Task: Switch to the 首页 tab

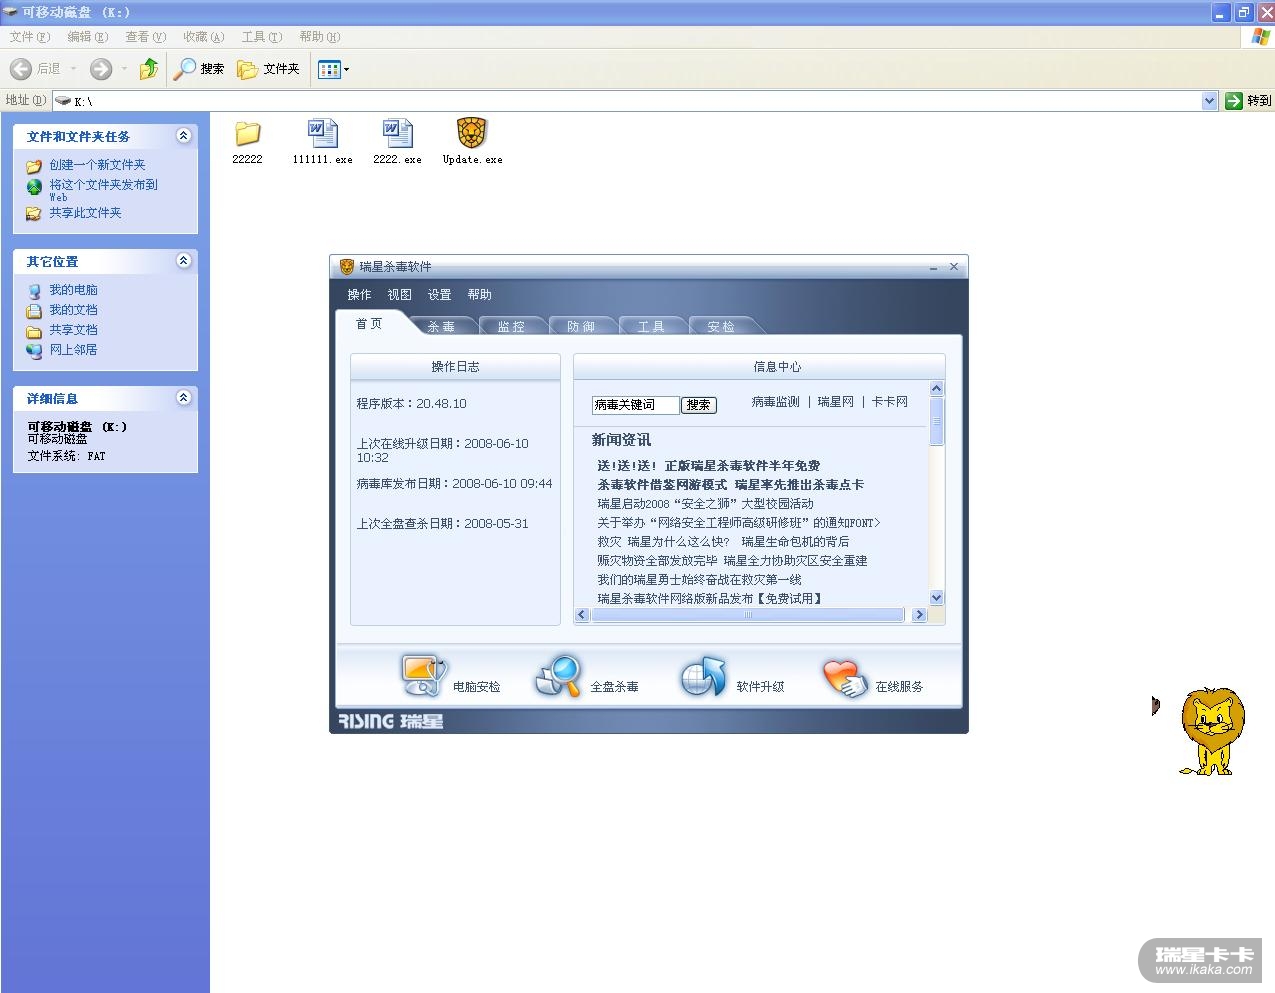Action: [370, 324]
